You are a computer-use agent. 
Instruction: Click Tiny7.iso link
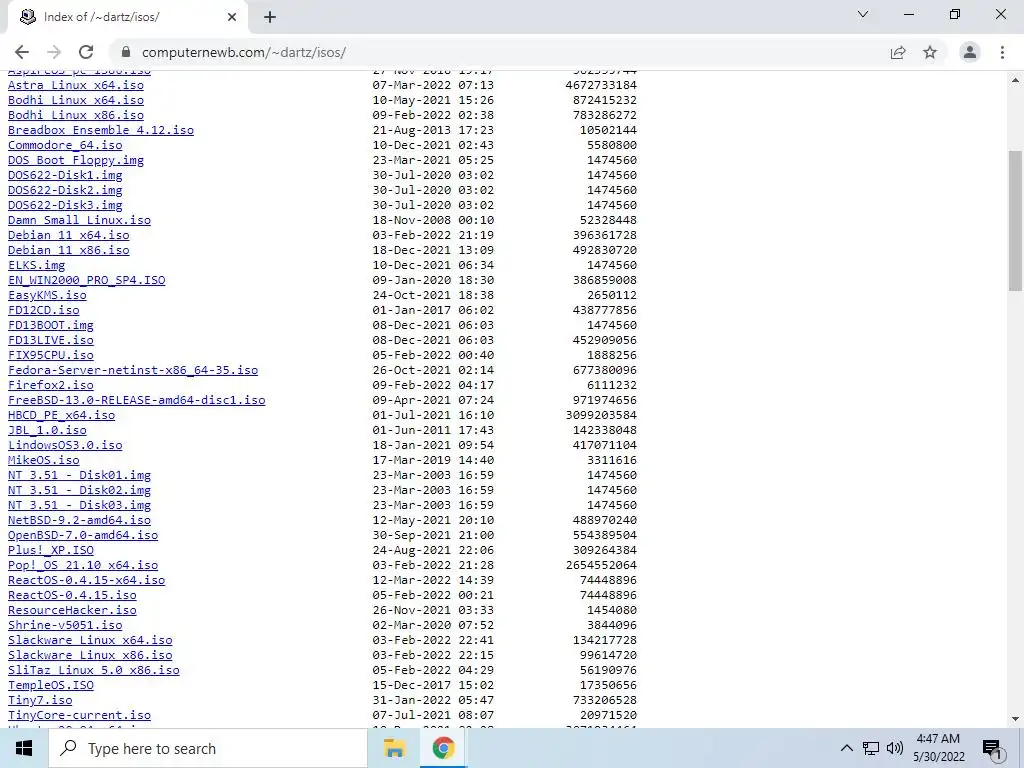coord(40,701)
